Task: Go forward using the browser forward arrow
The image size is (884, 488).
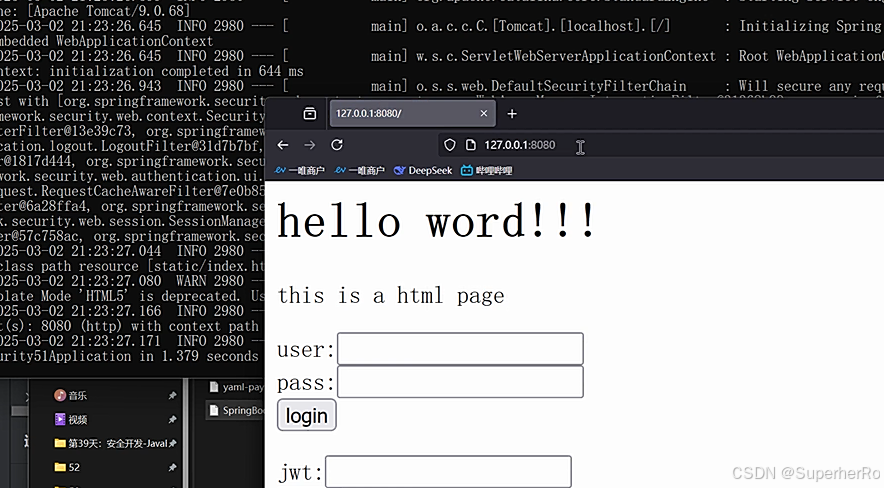Action: 310,145
